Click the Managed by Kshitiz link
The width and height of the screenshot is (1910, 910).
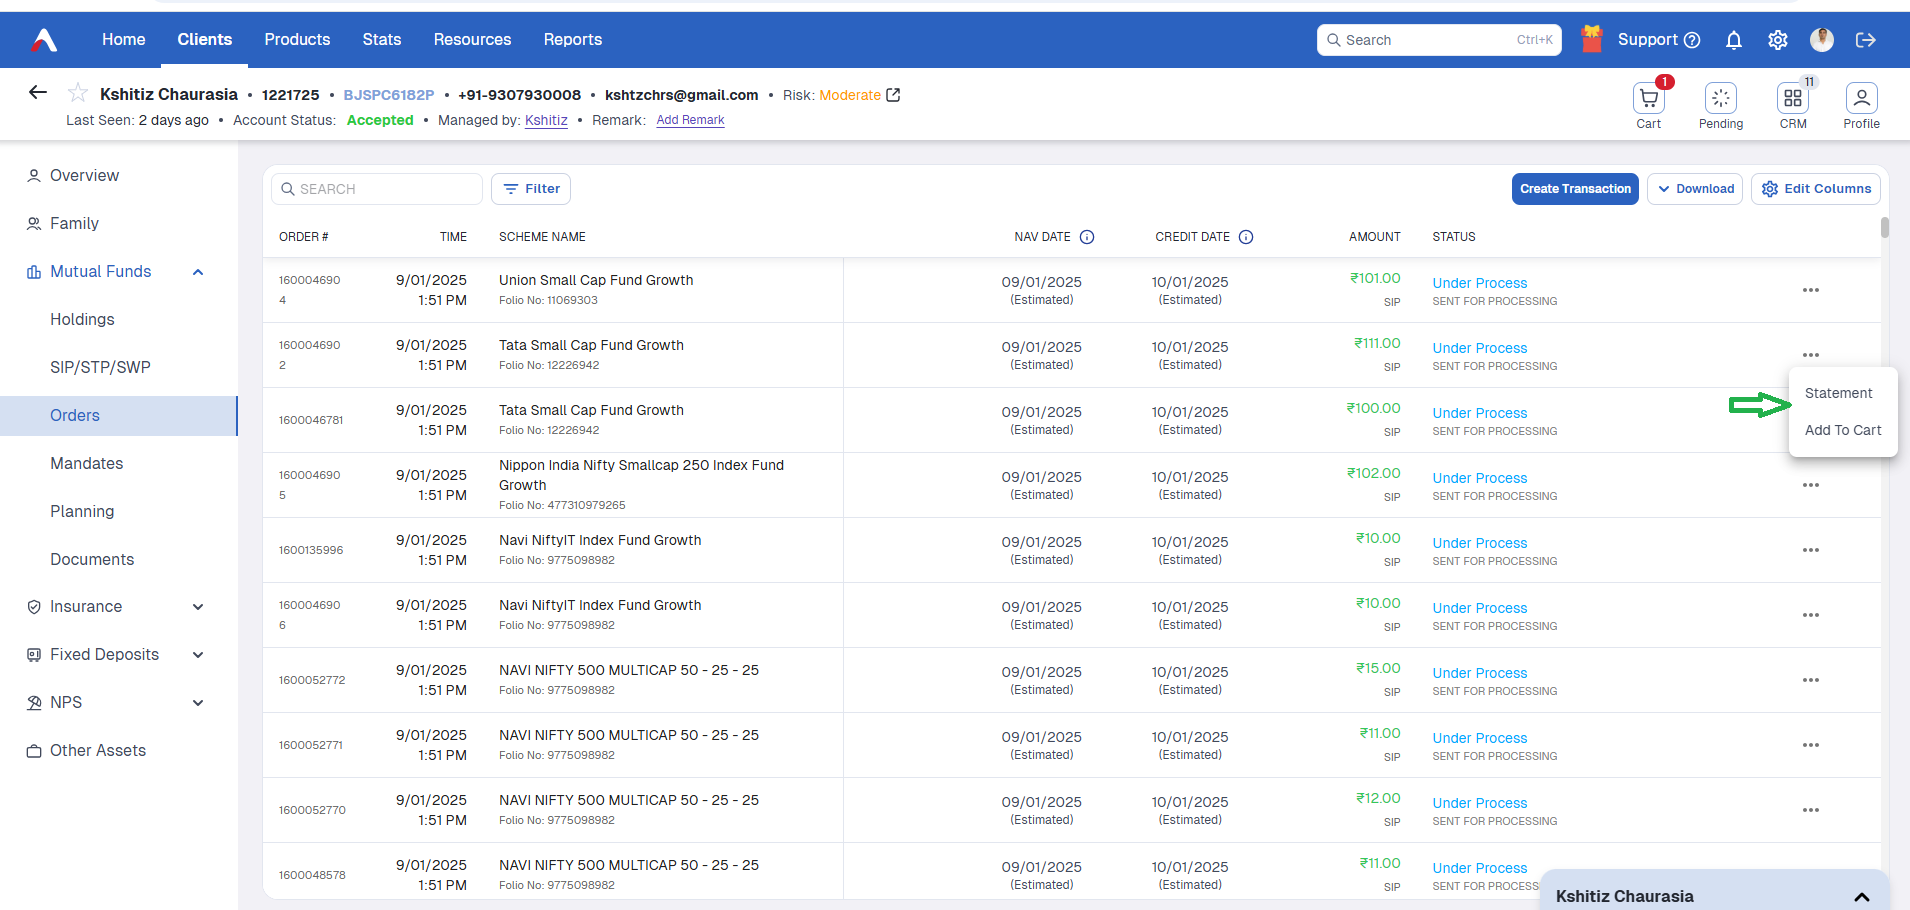tap(546, 120)
